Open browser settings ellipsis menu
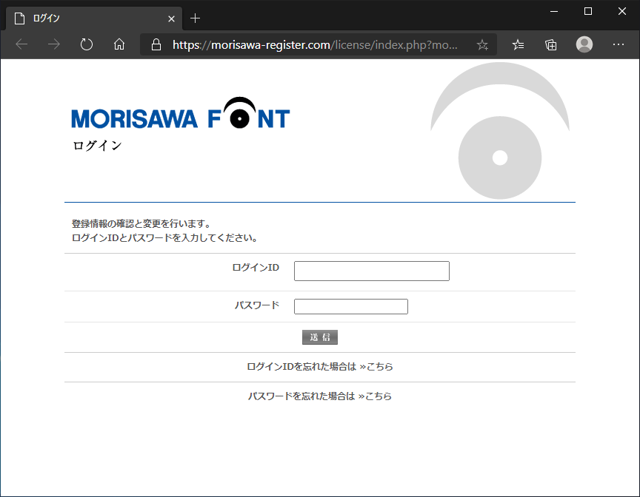Screen dimensions: 640x497 point(618,44)
